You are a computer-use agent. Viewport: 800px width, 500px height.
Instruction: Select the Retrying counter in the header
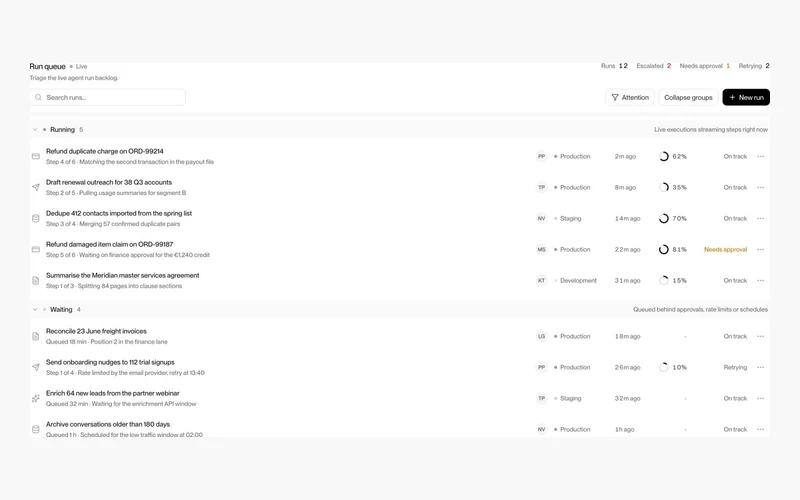point(754,66)
